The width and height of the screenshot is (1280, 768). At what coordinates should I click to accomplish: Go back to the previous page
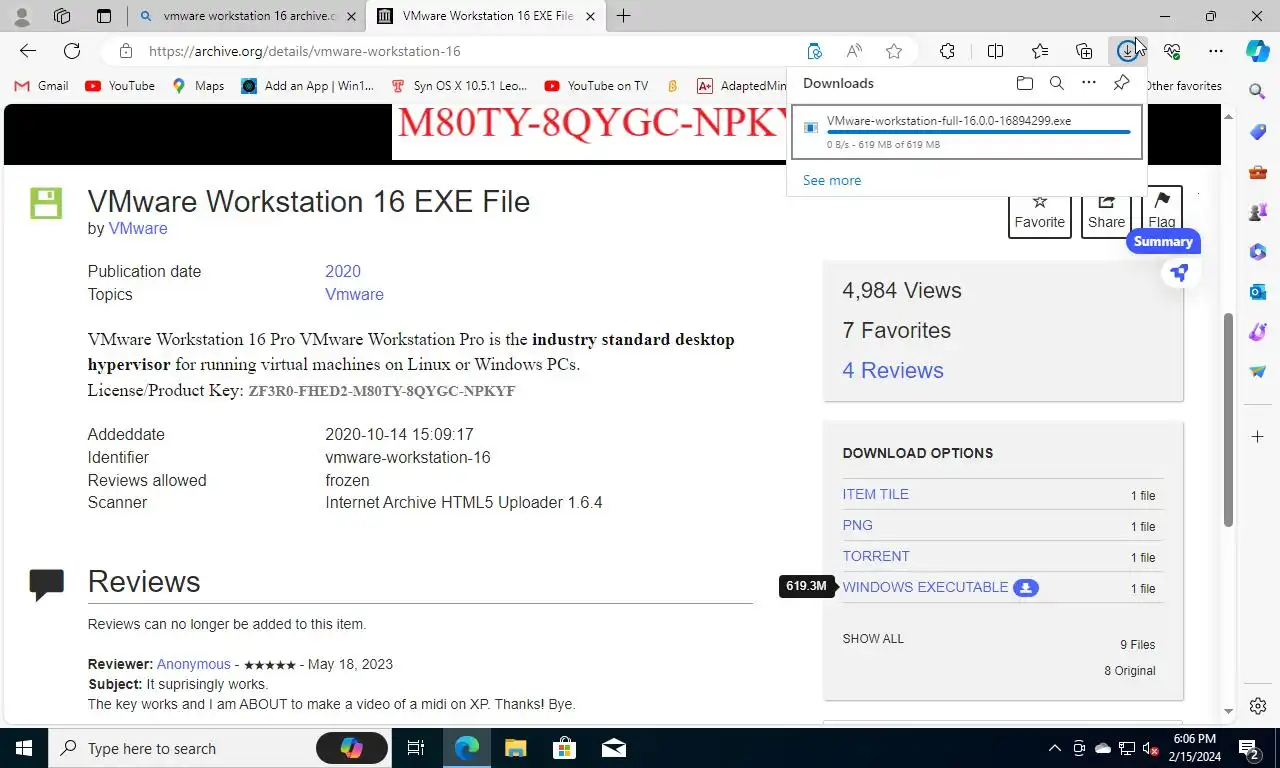tap(28, 51)
